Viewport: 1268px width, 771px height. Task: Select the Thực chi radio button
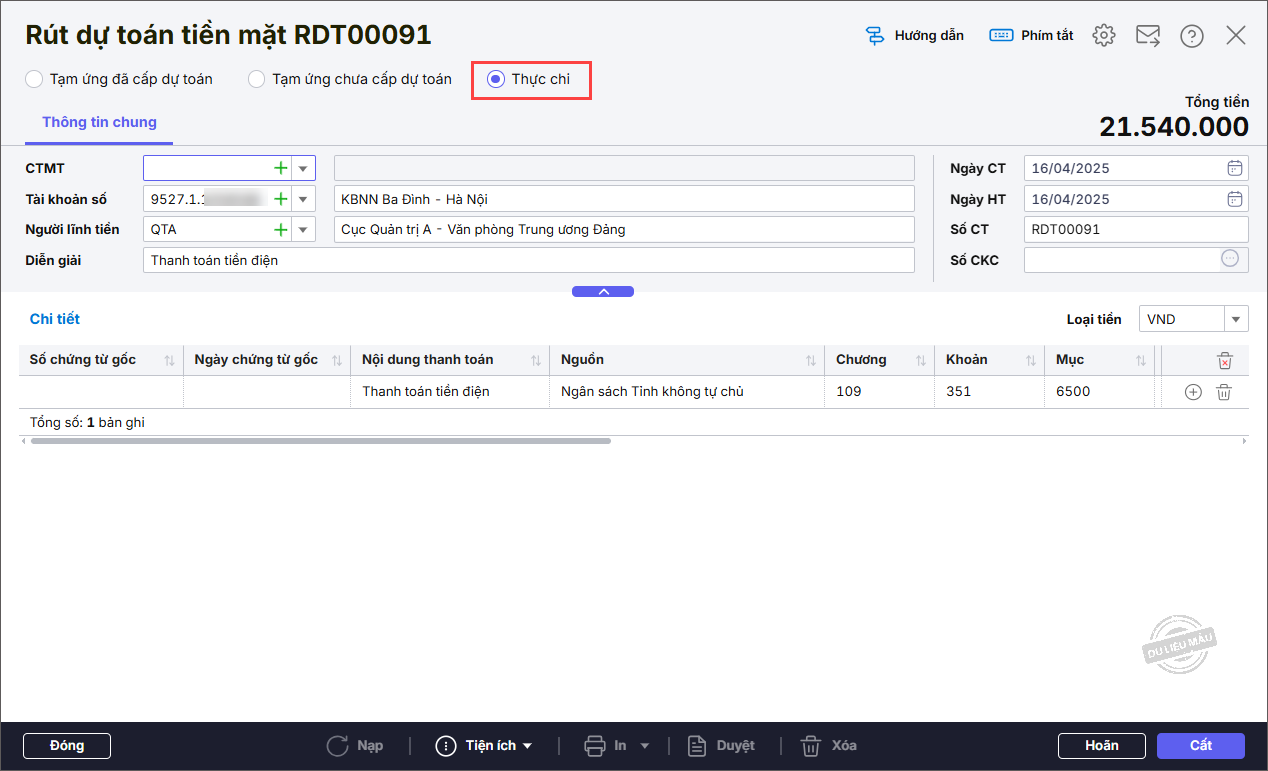coord(496,79)
